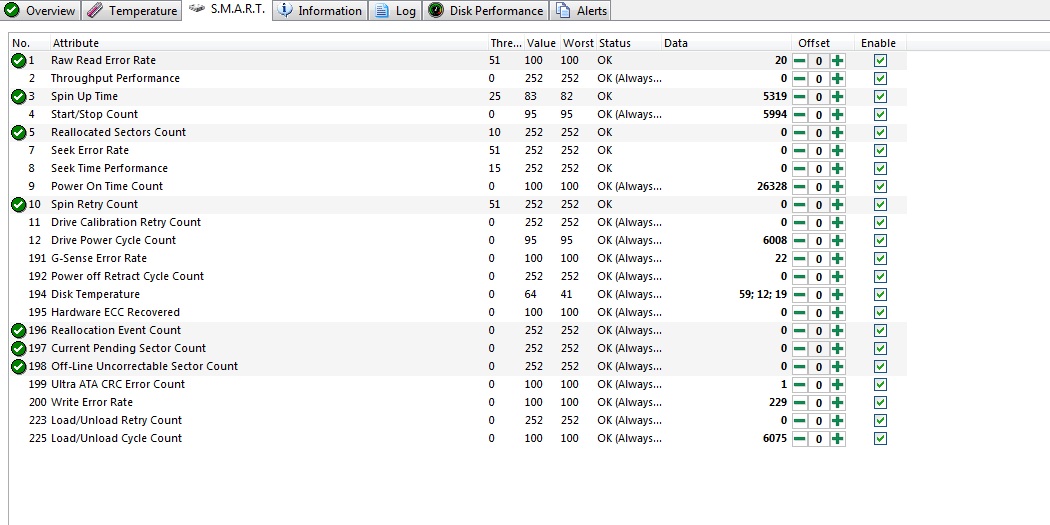Increase offset for Load/Unload Cycle Count
Image resolution: width=1050 pixels, height=525 pixels.
[837, 439]
